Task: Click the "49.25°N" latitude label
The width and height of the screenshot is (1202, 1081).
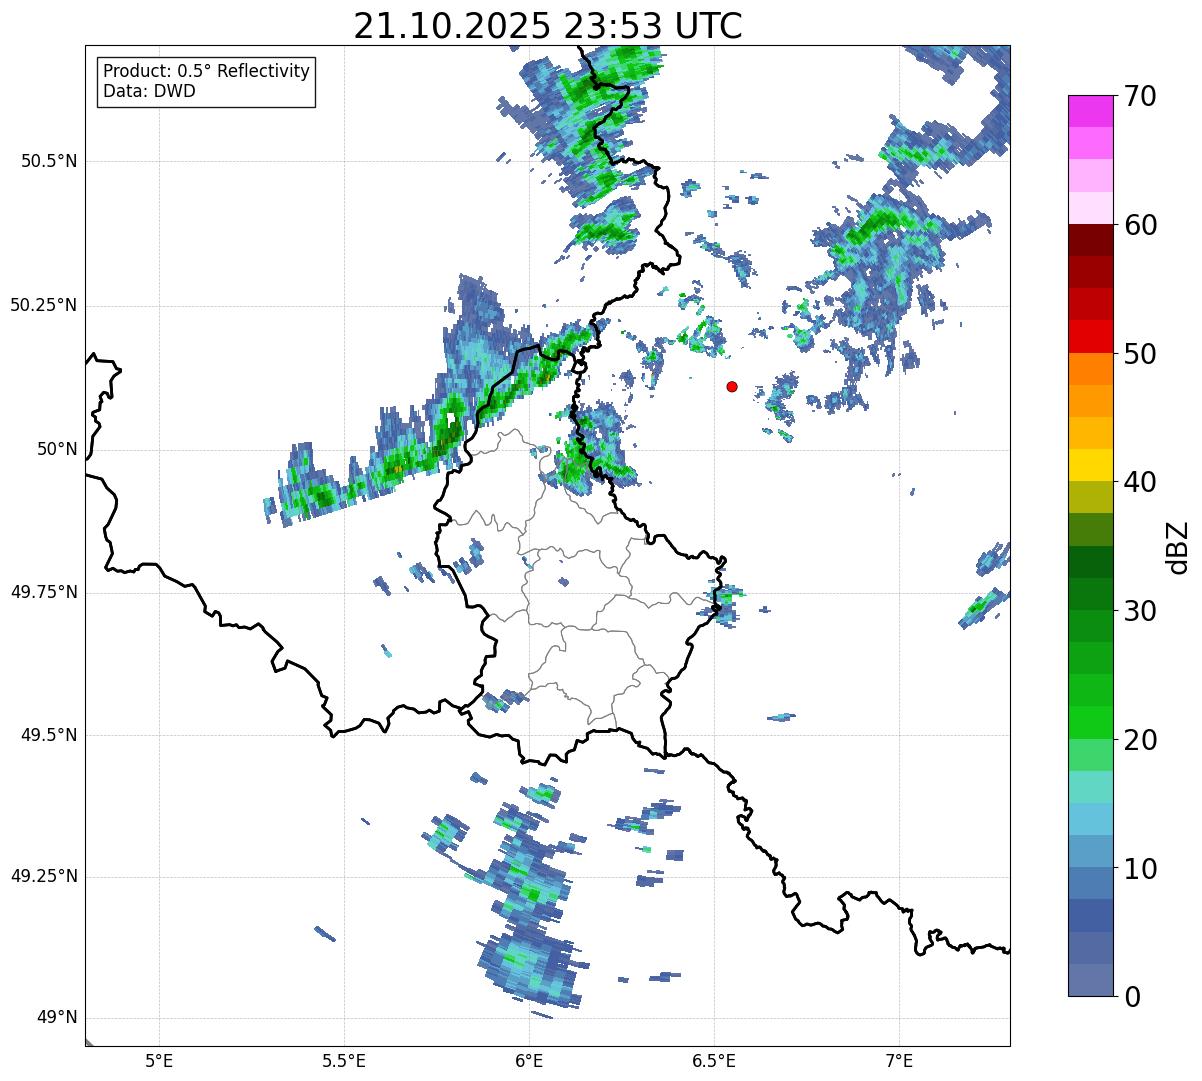Action: pyautogui.click(x=44, y=876)
